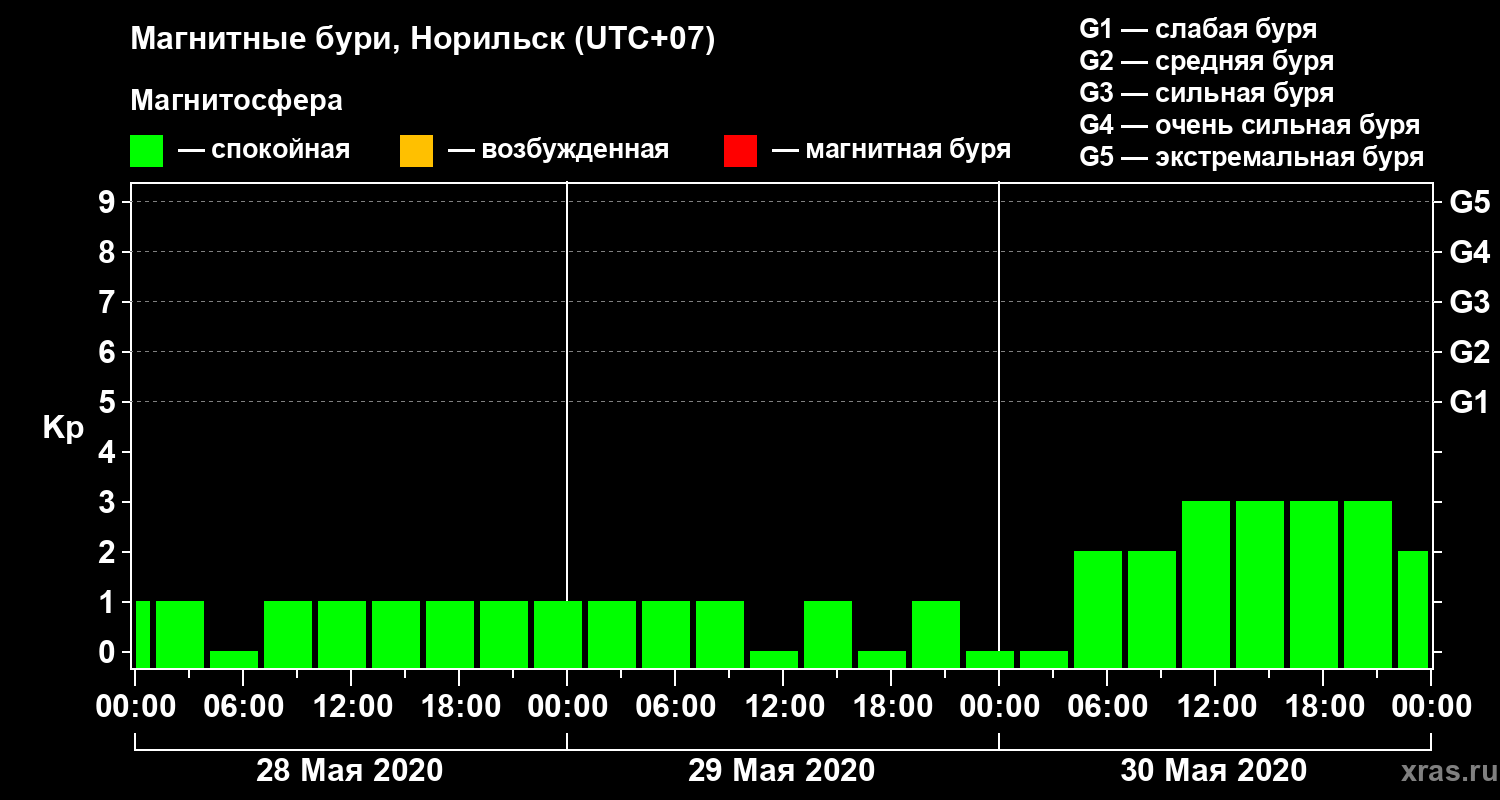
Task: Click the Kp axis value 7
Action: click(109, 302)
